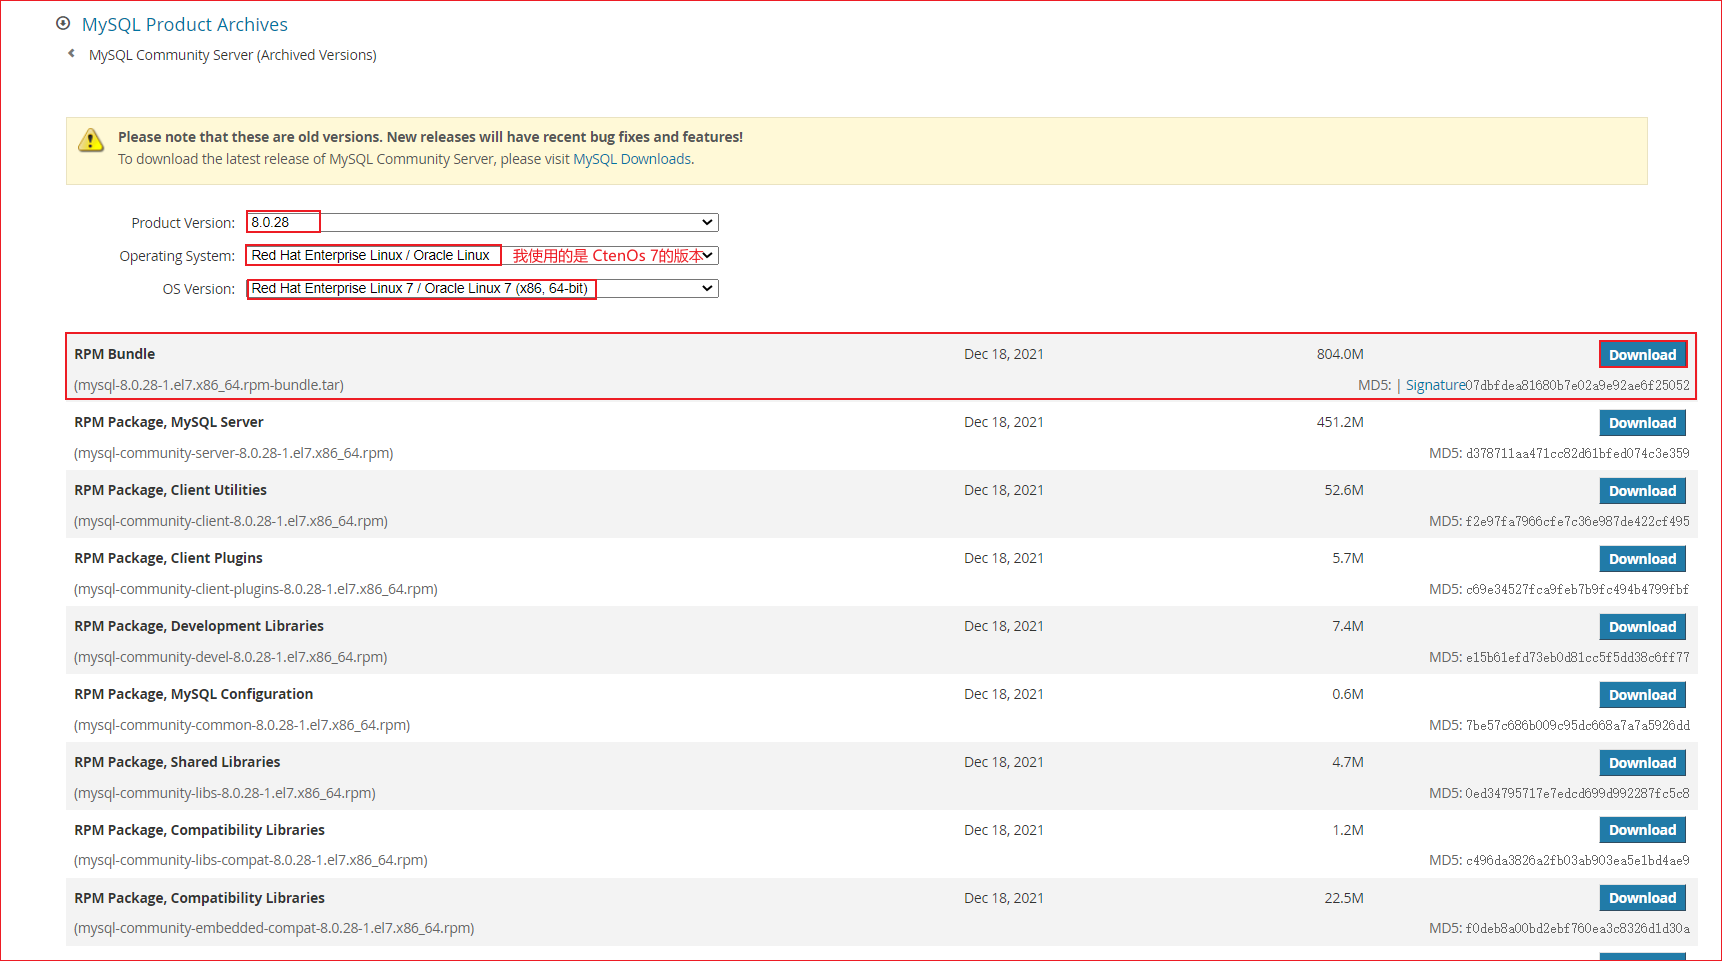Screen dimensions: 1722x961
Task: Click the 7.4M size of Development Libraries
Action: 1348,626
